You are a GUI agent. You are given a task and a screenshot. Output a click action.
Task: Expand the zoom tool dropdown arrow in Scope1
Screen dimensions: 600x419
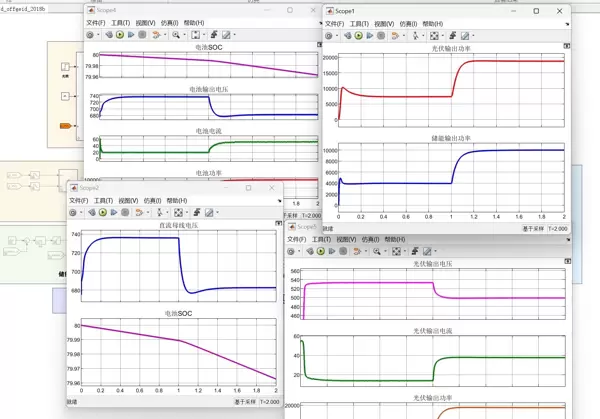424,35
